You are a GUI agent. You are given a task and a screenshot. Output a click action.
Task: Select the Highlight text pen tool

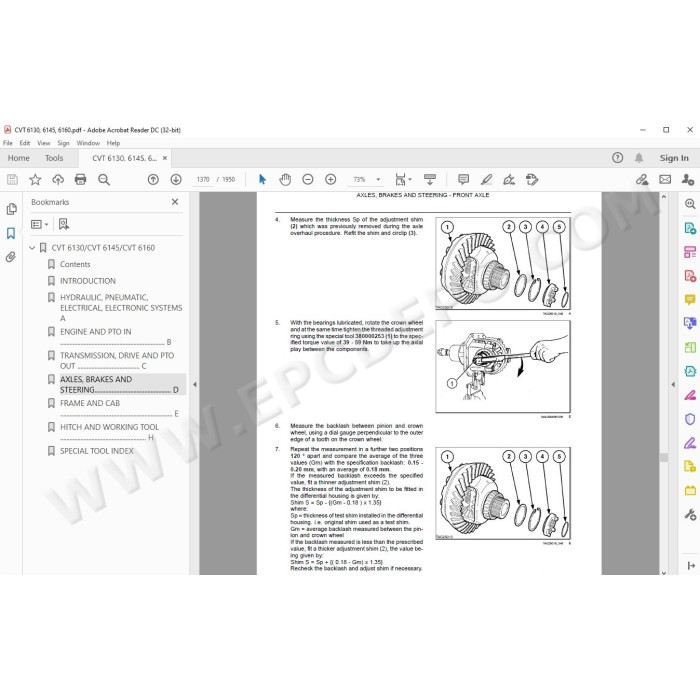(486, 179)
